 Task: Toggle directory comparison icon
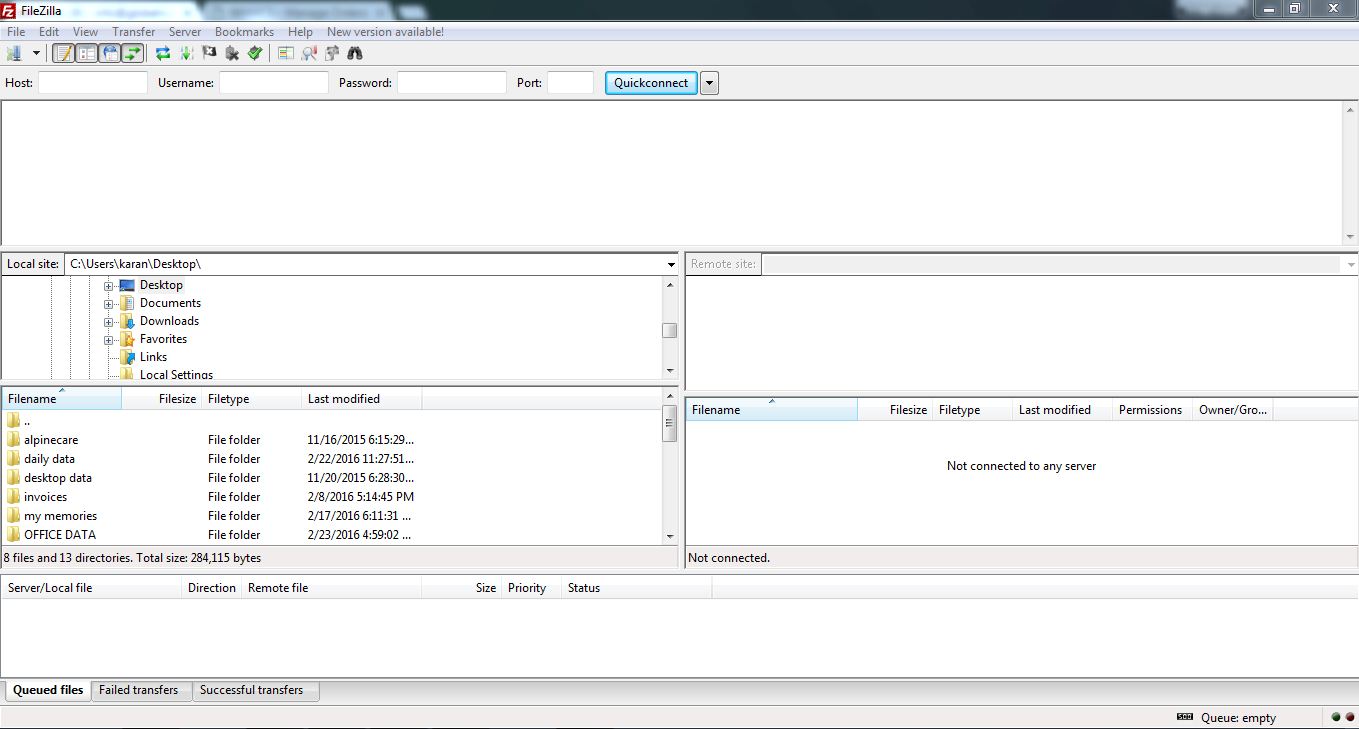click(x=309, y=53)
